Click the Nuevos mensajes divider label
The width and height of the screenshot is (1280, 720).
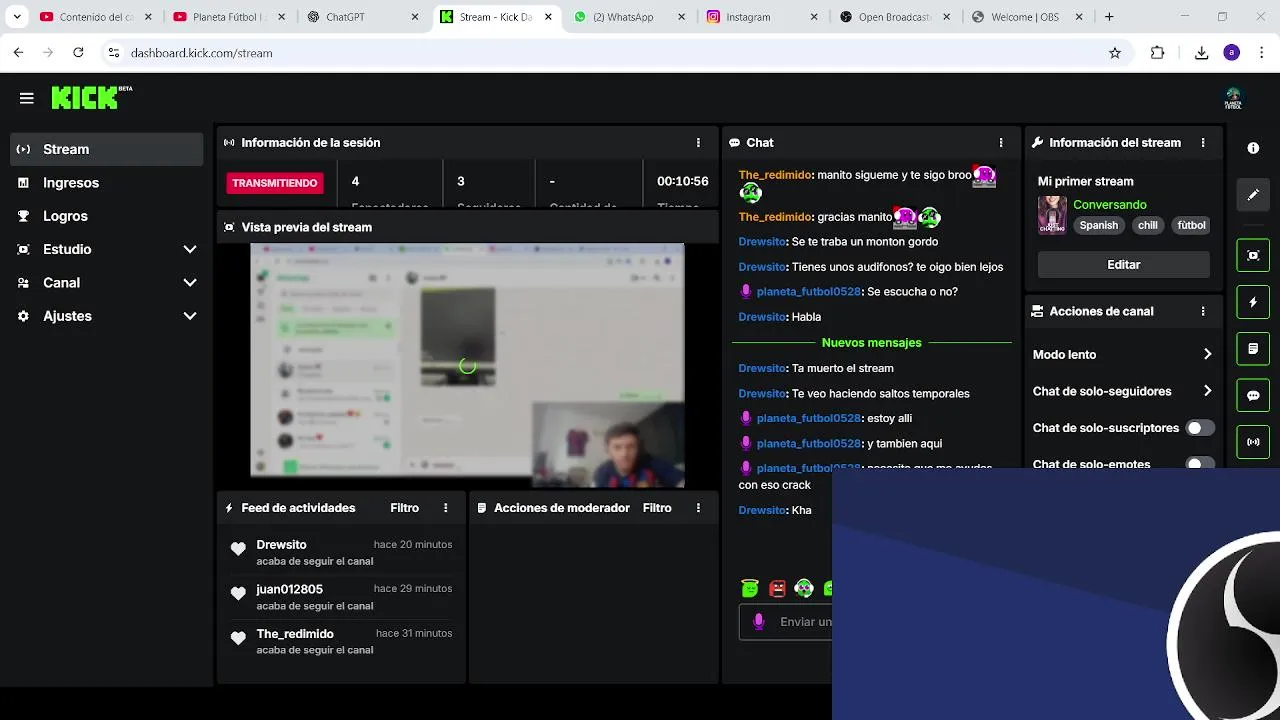(x=872, y=343)
